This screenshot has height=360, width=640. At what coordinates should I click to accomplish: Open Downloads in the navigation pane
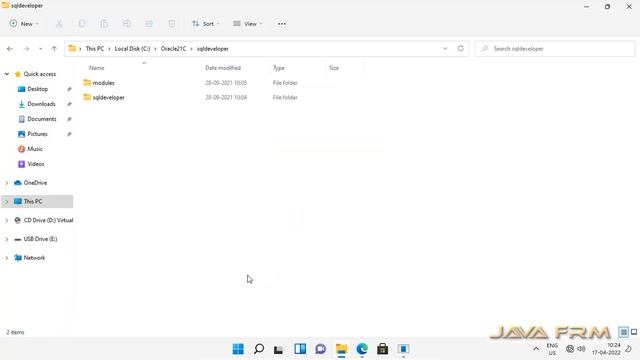pyautogui.click(x=41, y=104)
